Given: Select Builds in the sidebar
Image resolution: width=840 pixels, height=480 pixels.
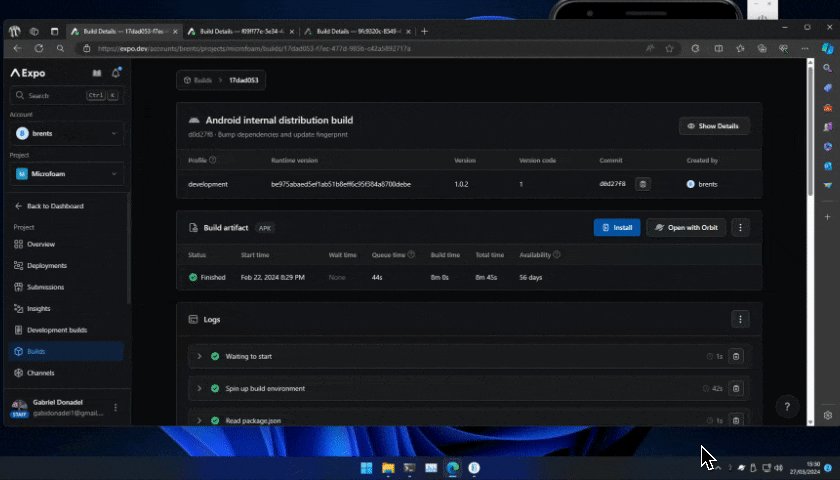Looking at the screenshot, I should [66, 351].
